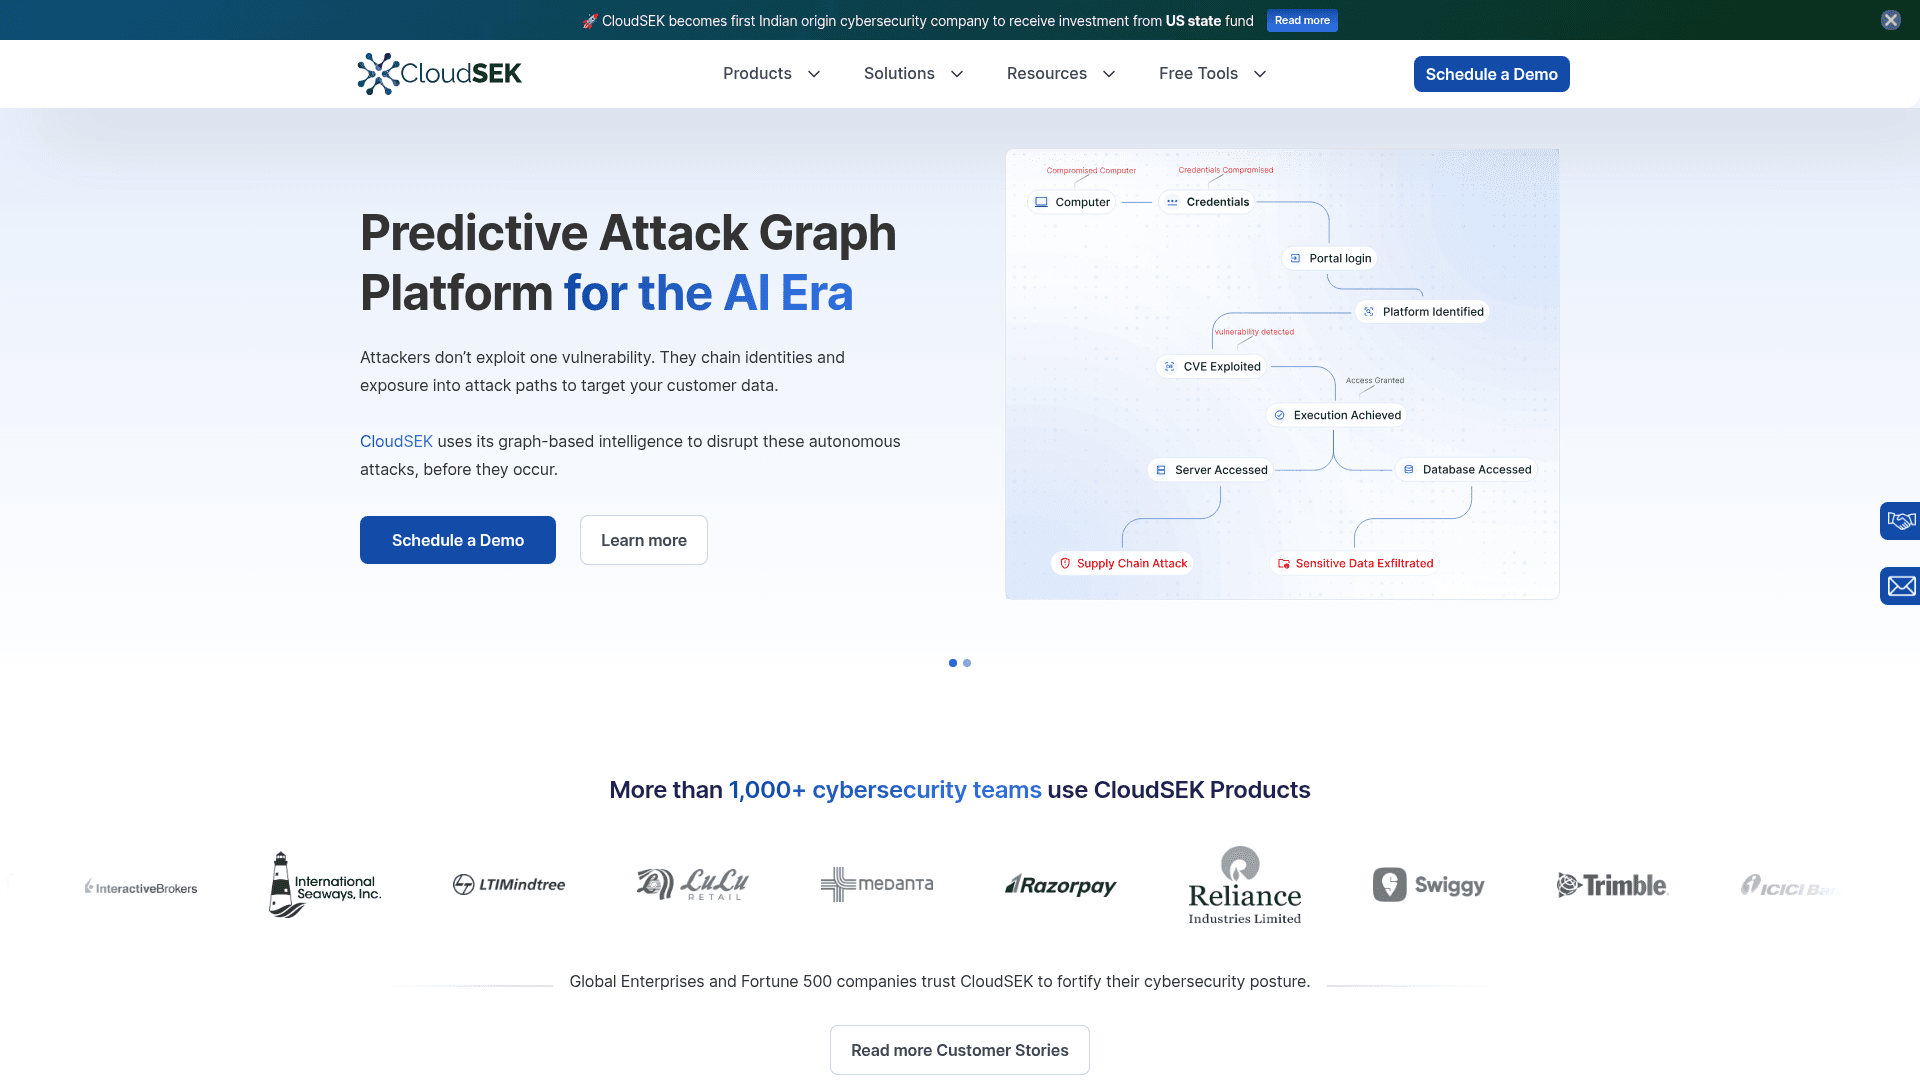Click the Sensitive Data Exfiltrated node
Viewport: 1920px width, 1080px height.
point(1355,564)
